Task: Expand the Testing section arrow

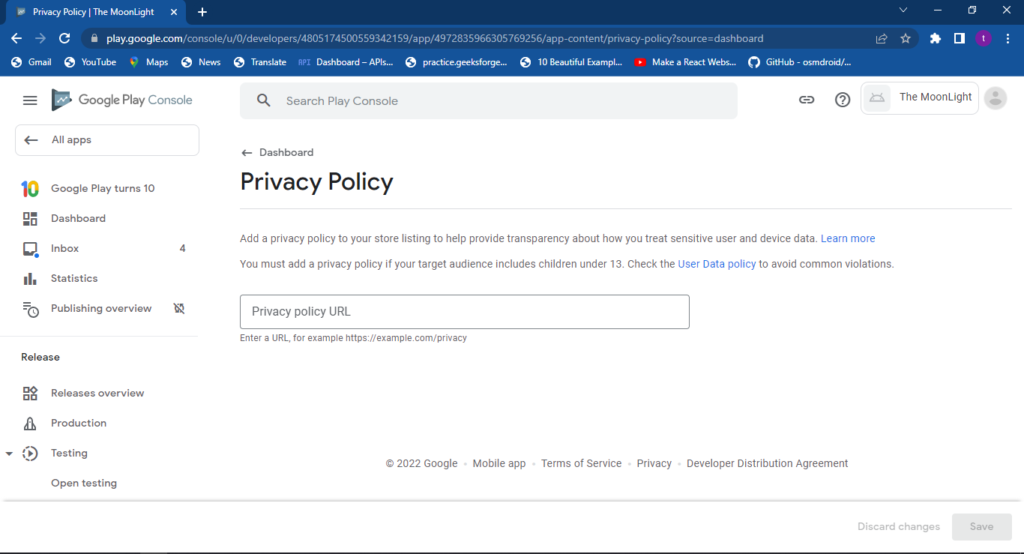Action: 9,453
